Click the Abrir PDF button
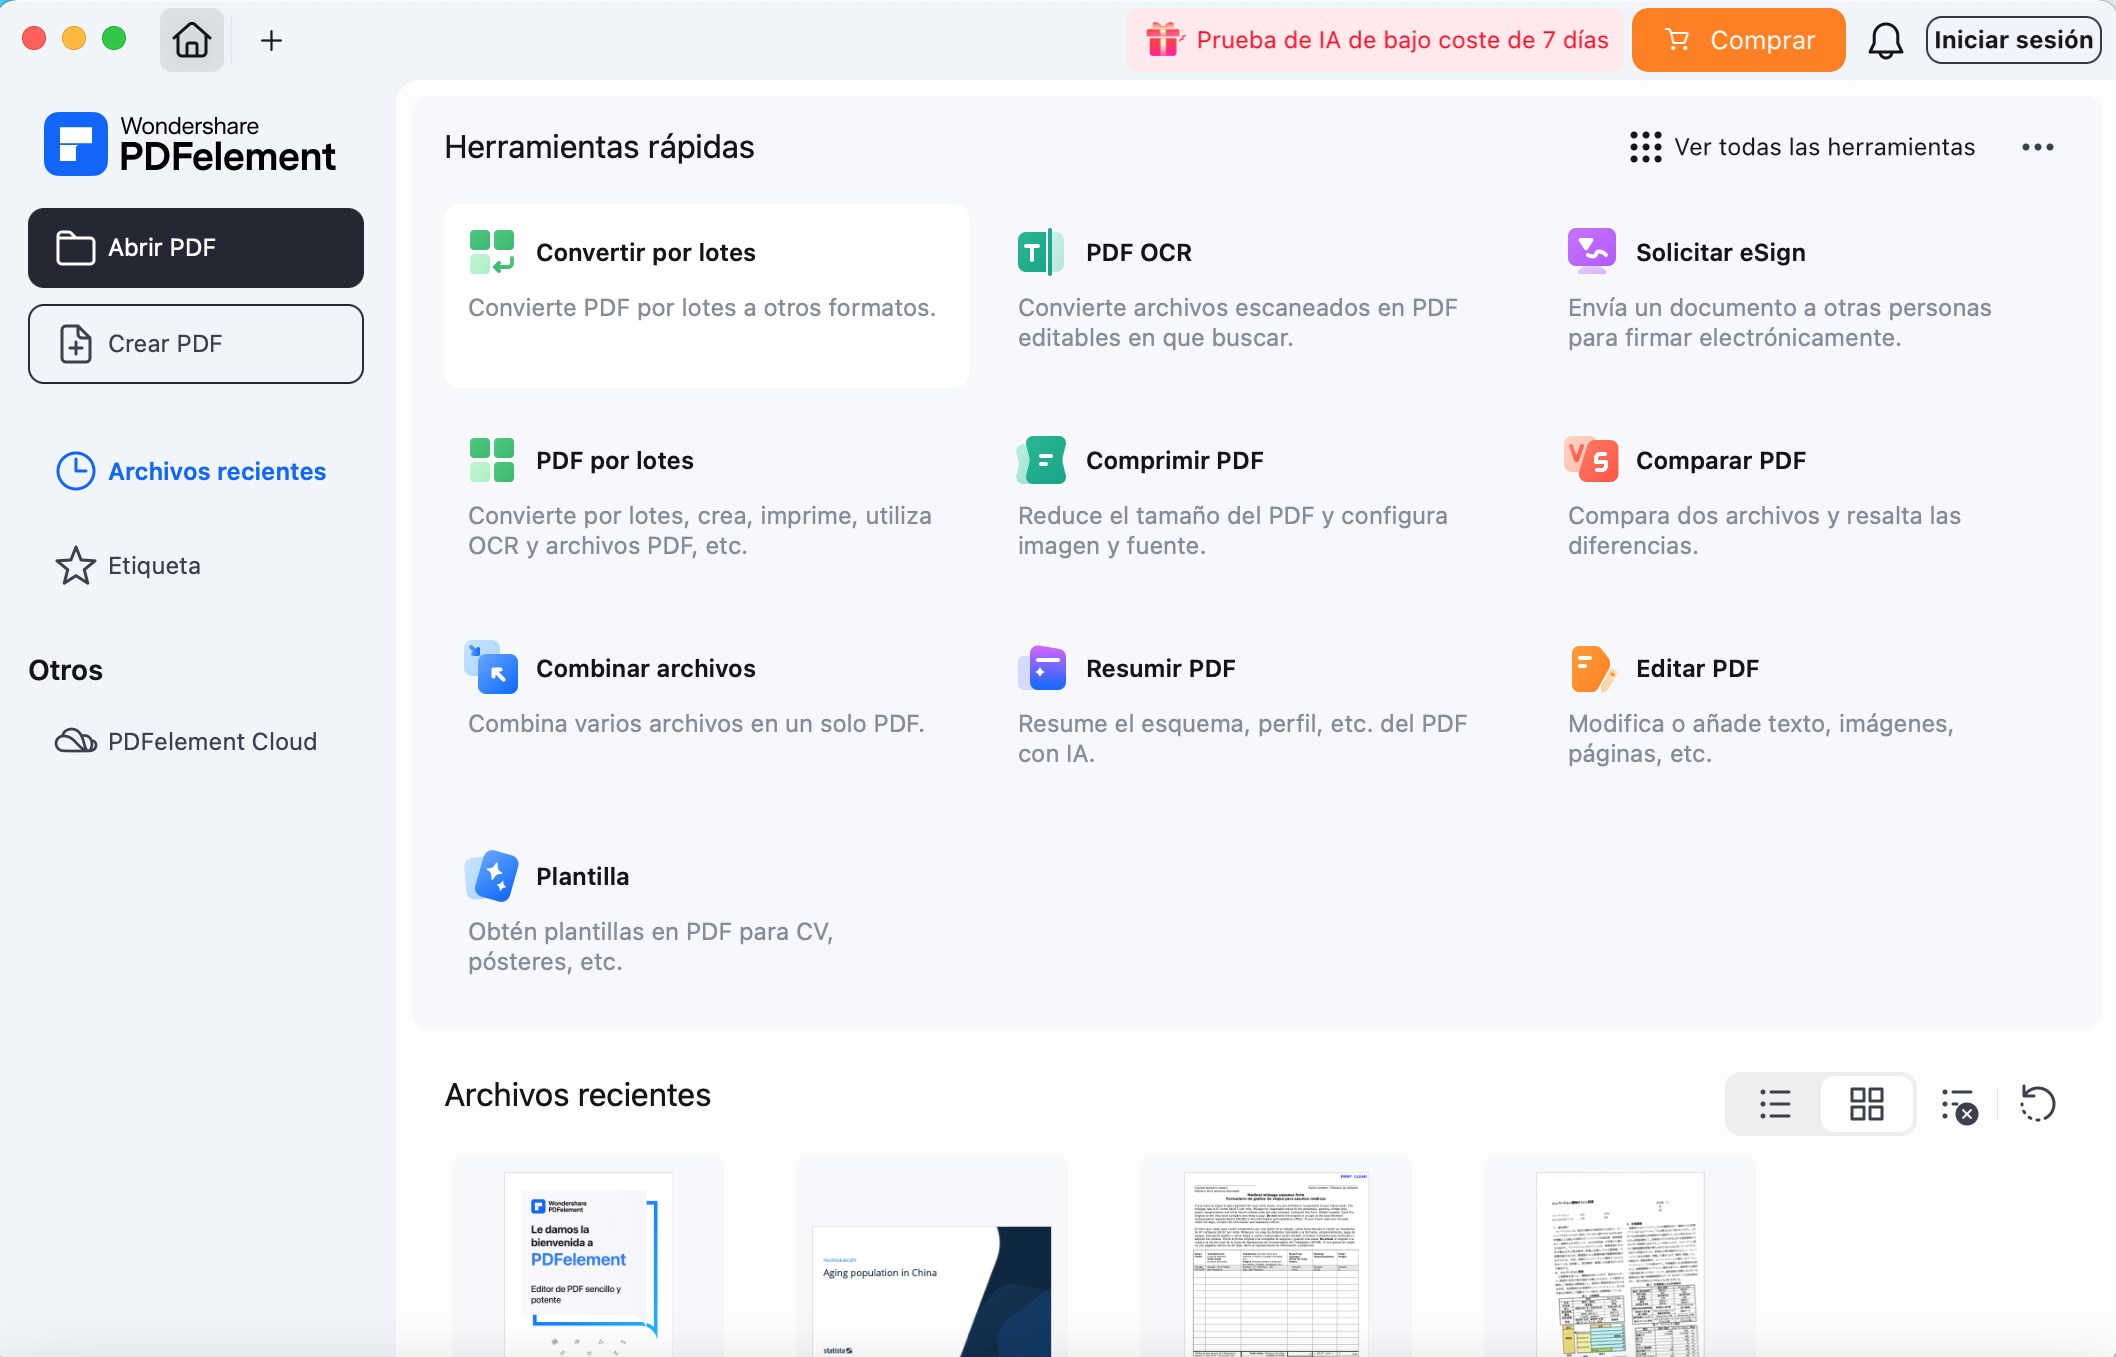The image size is (2116, 1357). pyautogui.click(x=196, y=248)
